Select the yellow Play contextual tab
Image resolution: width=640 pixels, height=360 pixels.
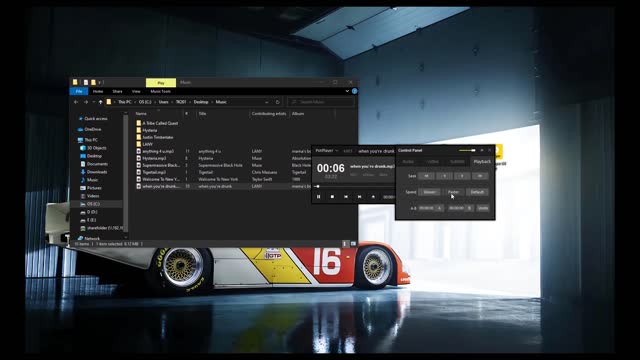(161, 83)
